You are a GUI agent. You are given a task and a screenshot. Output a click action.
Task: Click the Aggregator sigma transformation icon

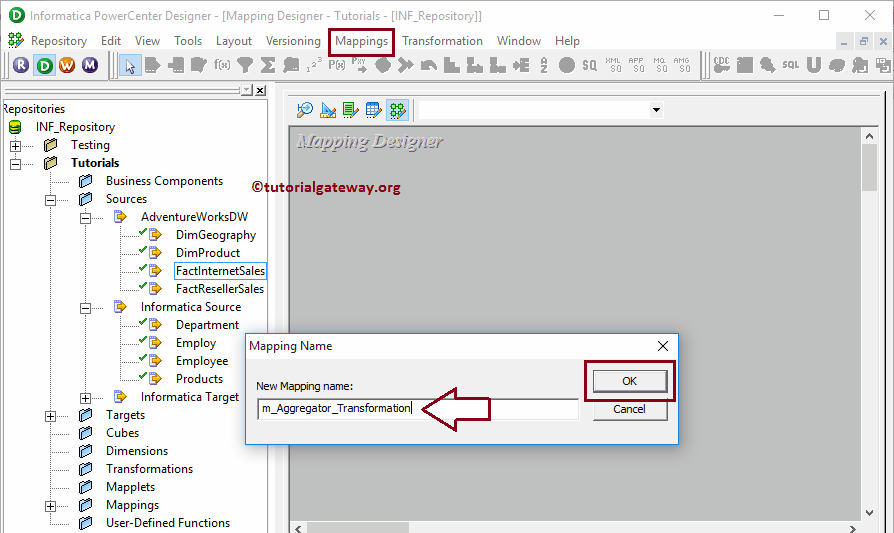(267, 65)
